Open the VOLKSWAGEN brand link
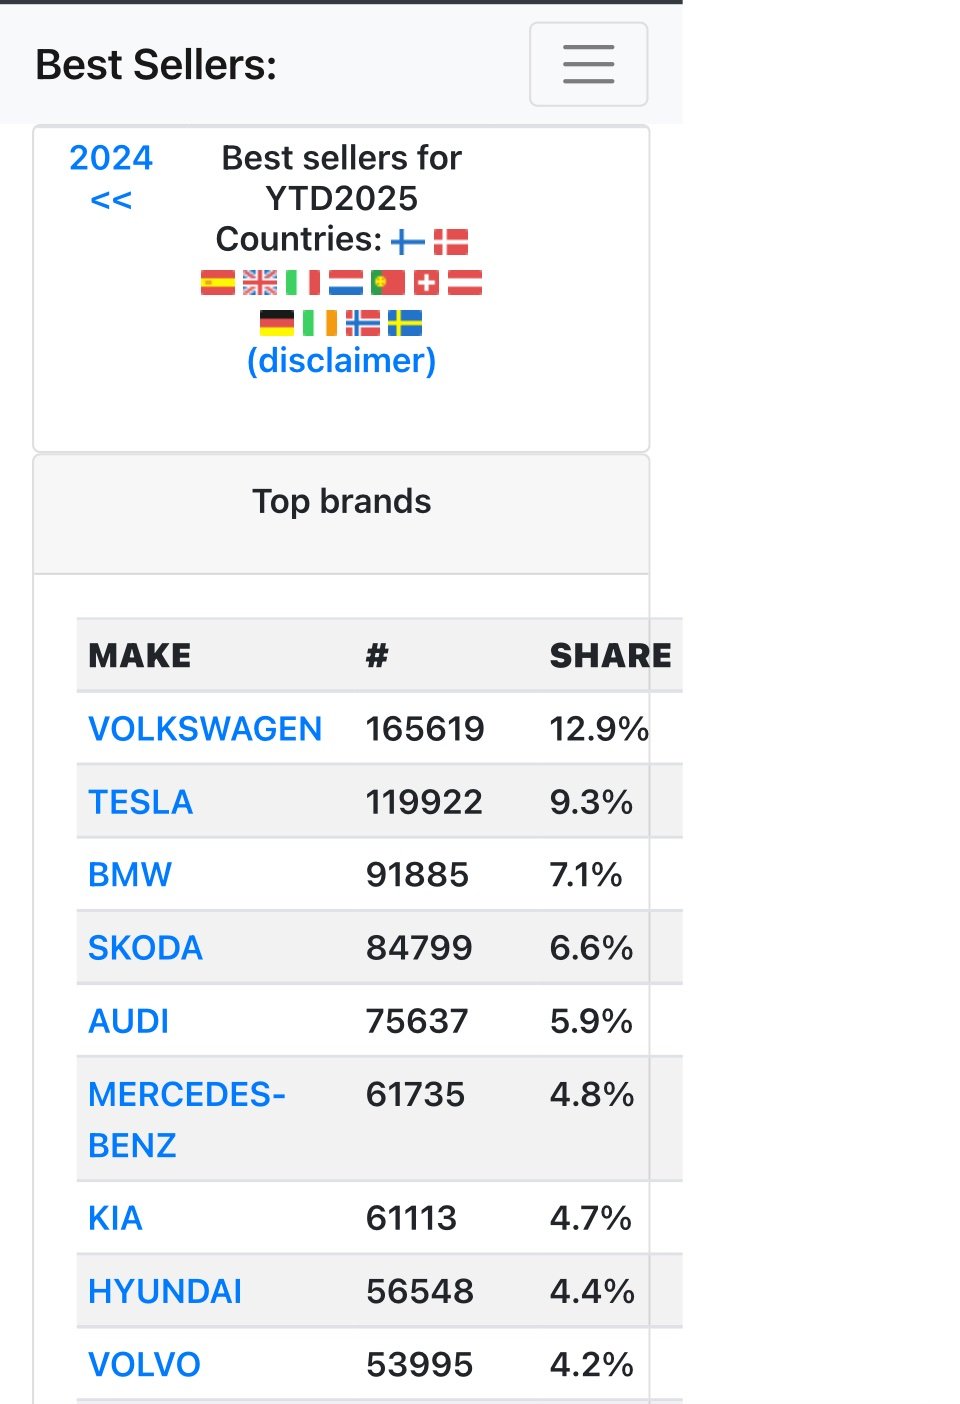Screen dimensions: 960x1404 (x=205, y=729)
